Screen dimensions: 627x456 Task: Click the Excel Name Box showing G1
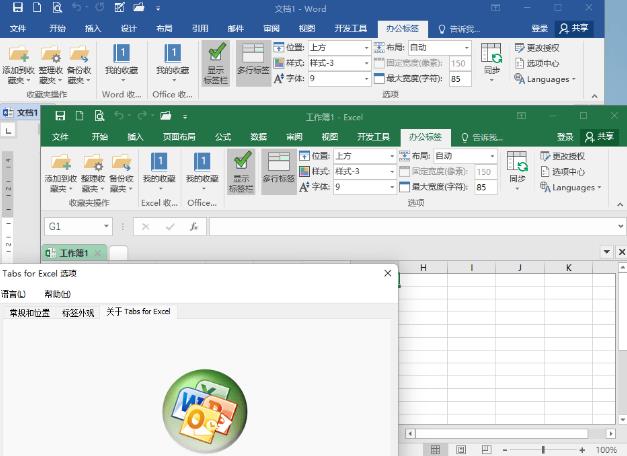point(78,227)
